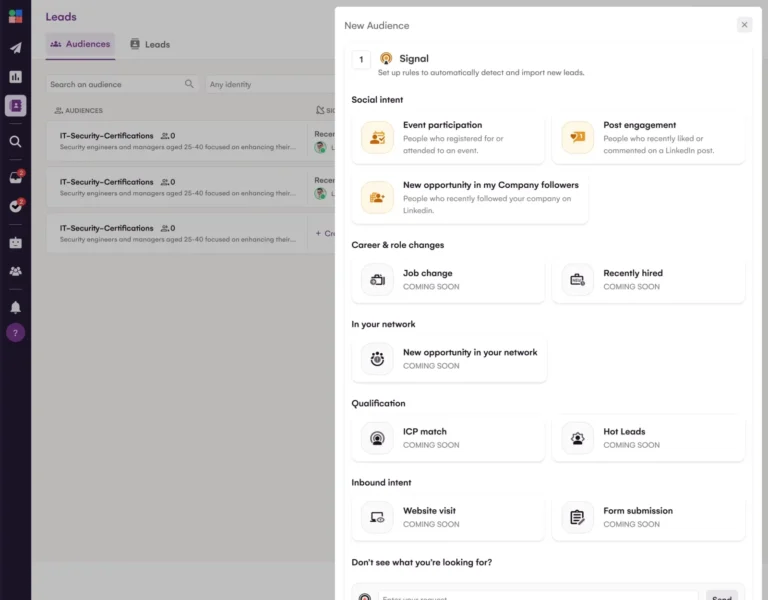Click the Post engagement heart icon
Screen dimensions: 768x600
pyautogui.click(x=577, y=138)
